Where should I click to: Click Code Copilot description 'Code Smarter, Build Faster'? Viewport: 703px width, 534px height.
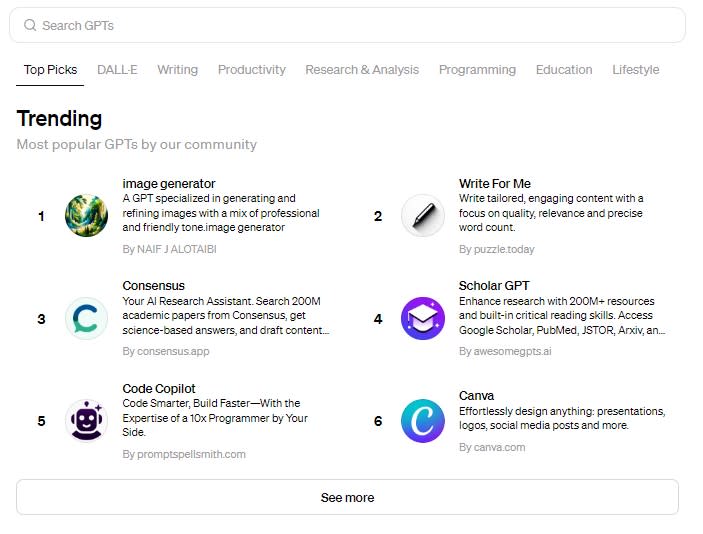pos(215,418)
